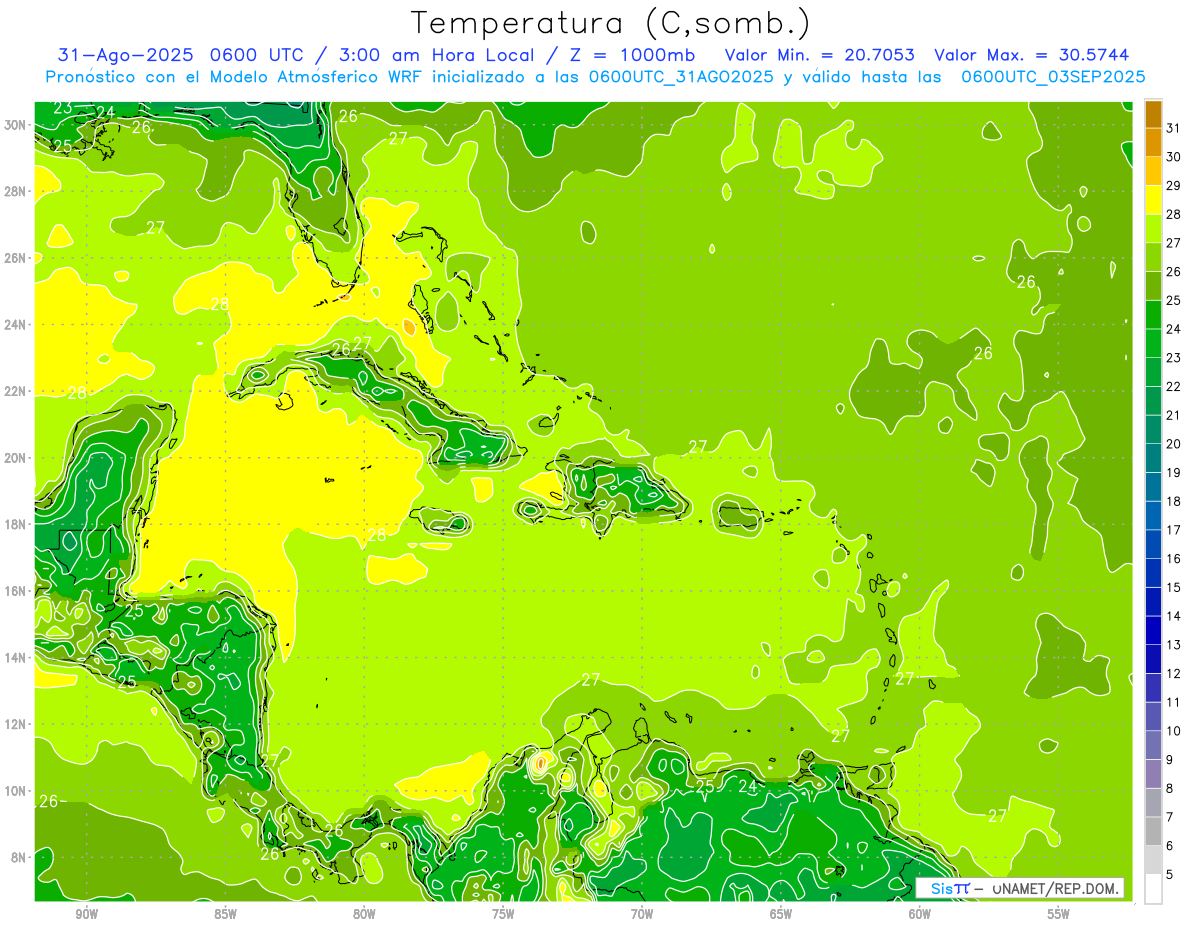Click the title 'Temperatura (C,somb.)'

610,23
